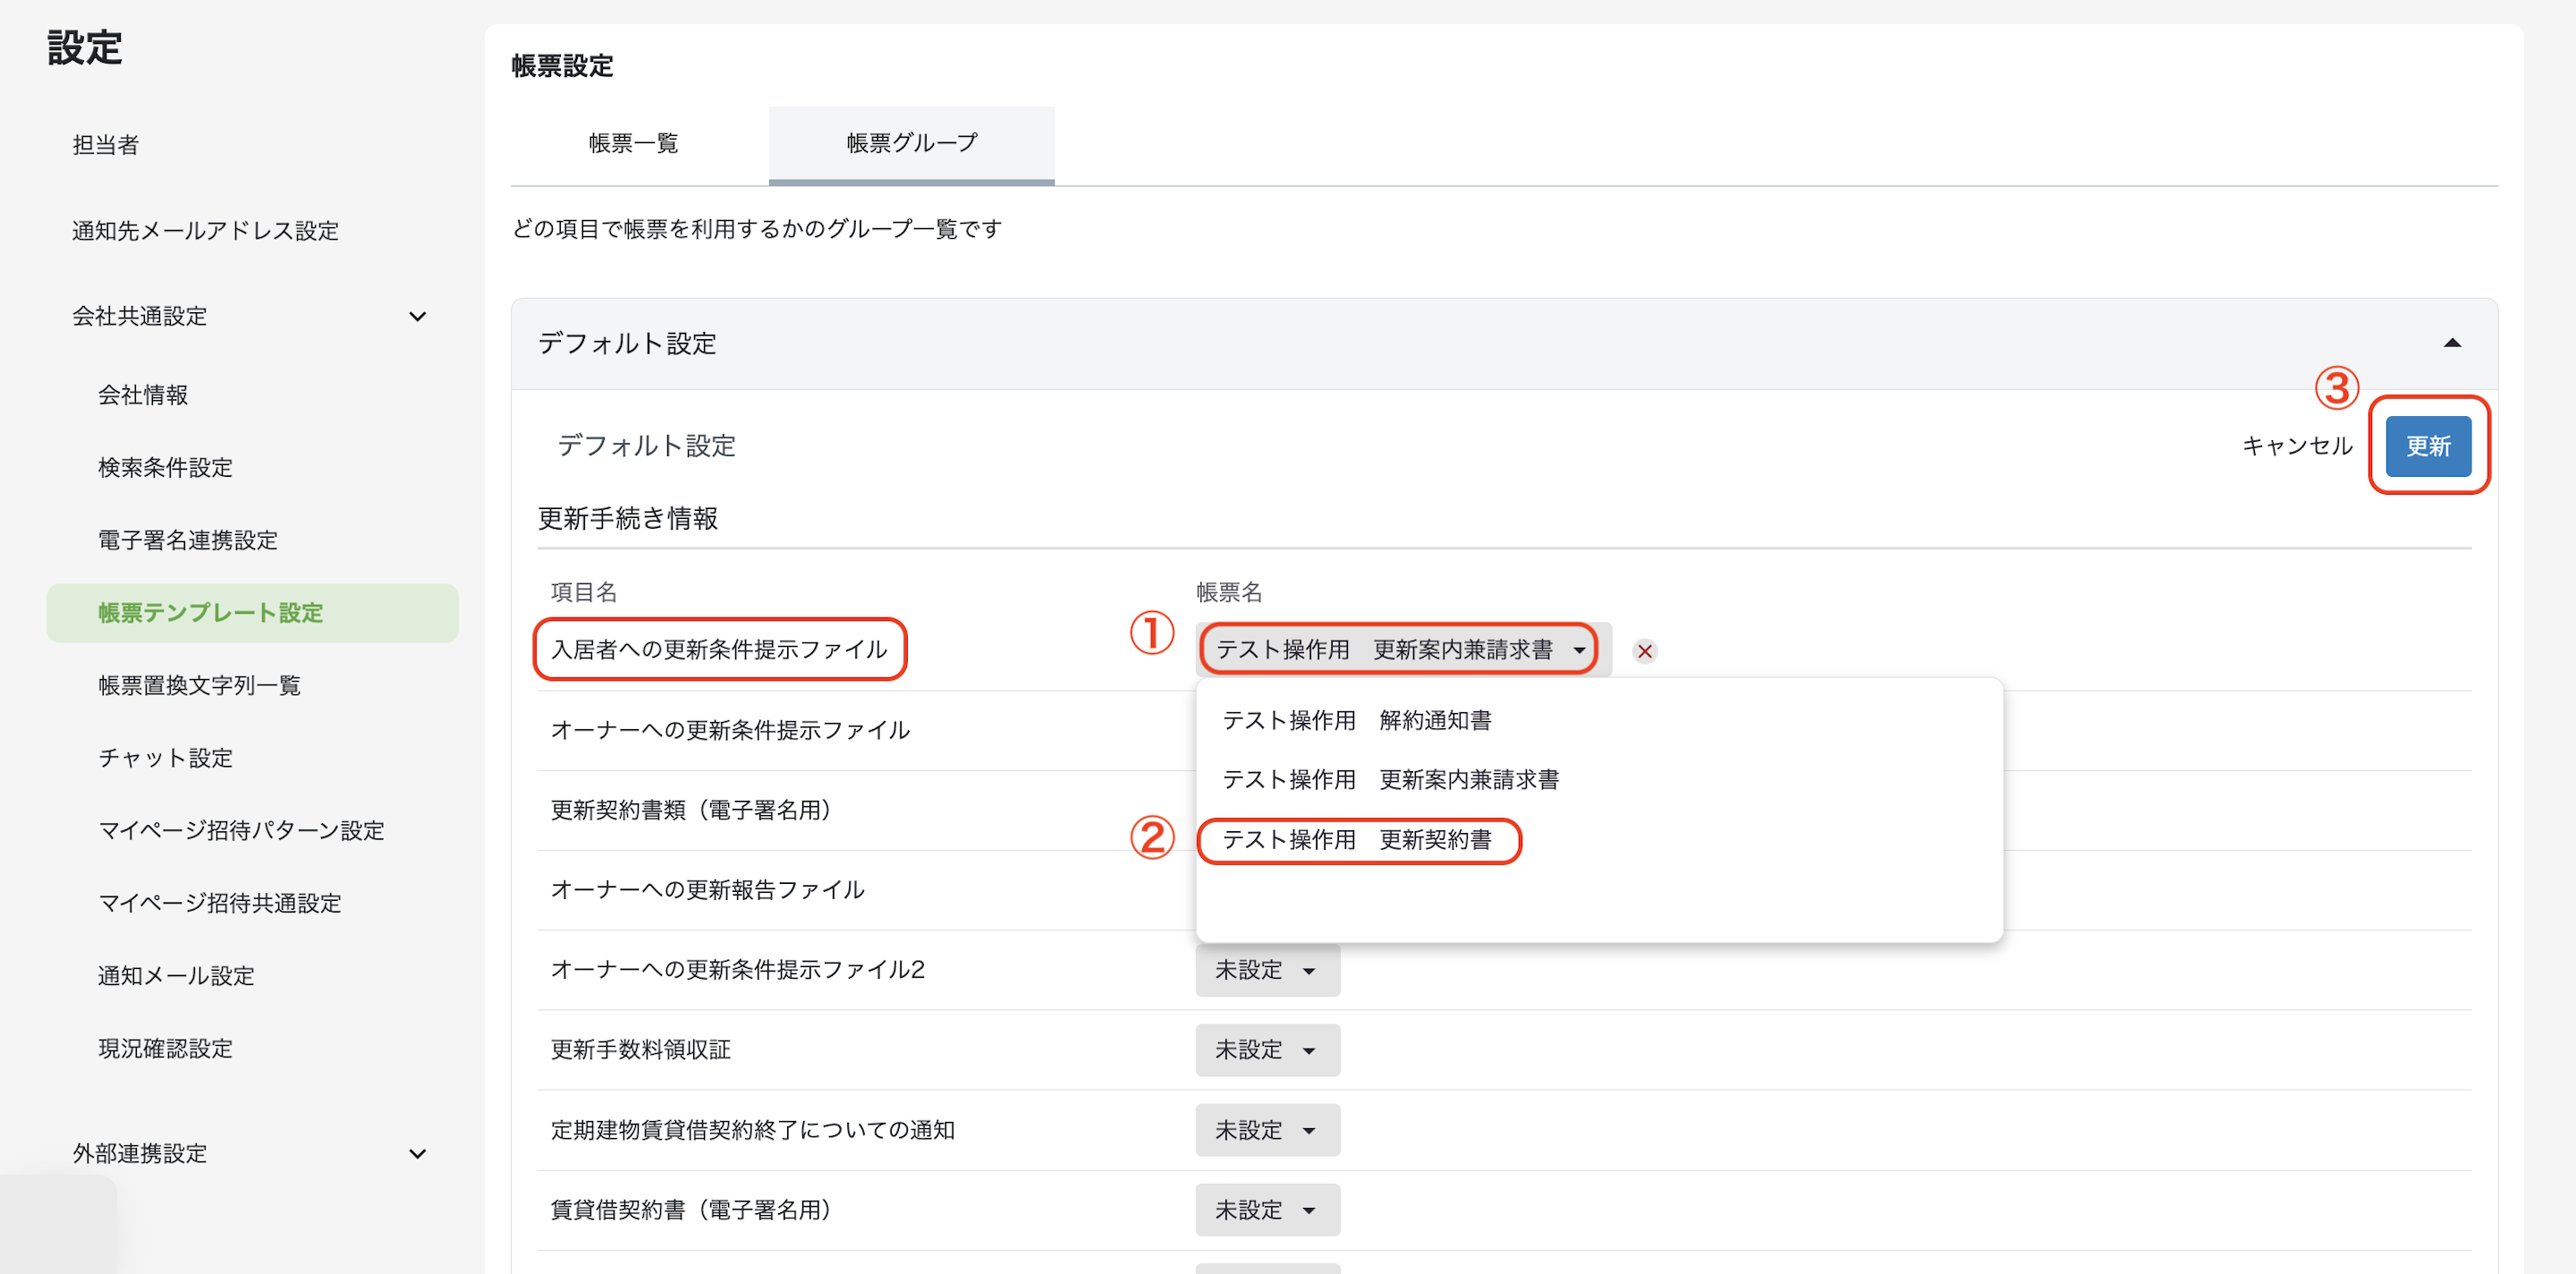This screenshot has width=2576, height=1274.
Task: Click 更新契約書類（電子署名用） row label
Action: [691, 810]
